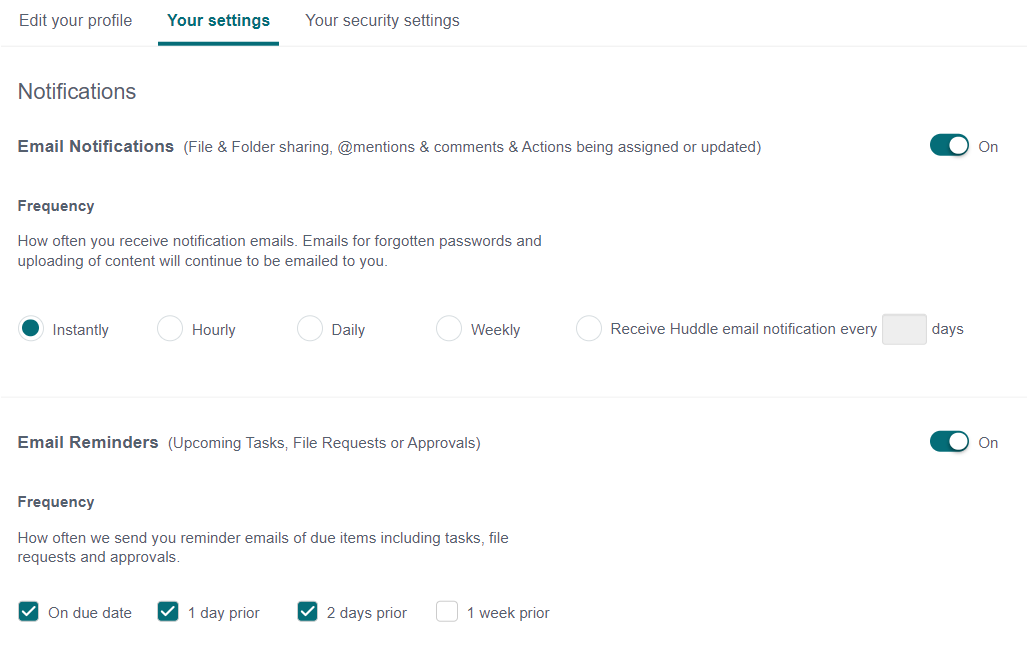The image size is (1027, 645).
Task: Click the bold Email Reminders title
Action: [88, 442]
